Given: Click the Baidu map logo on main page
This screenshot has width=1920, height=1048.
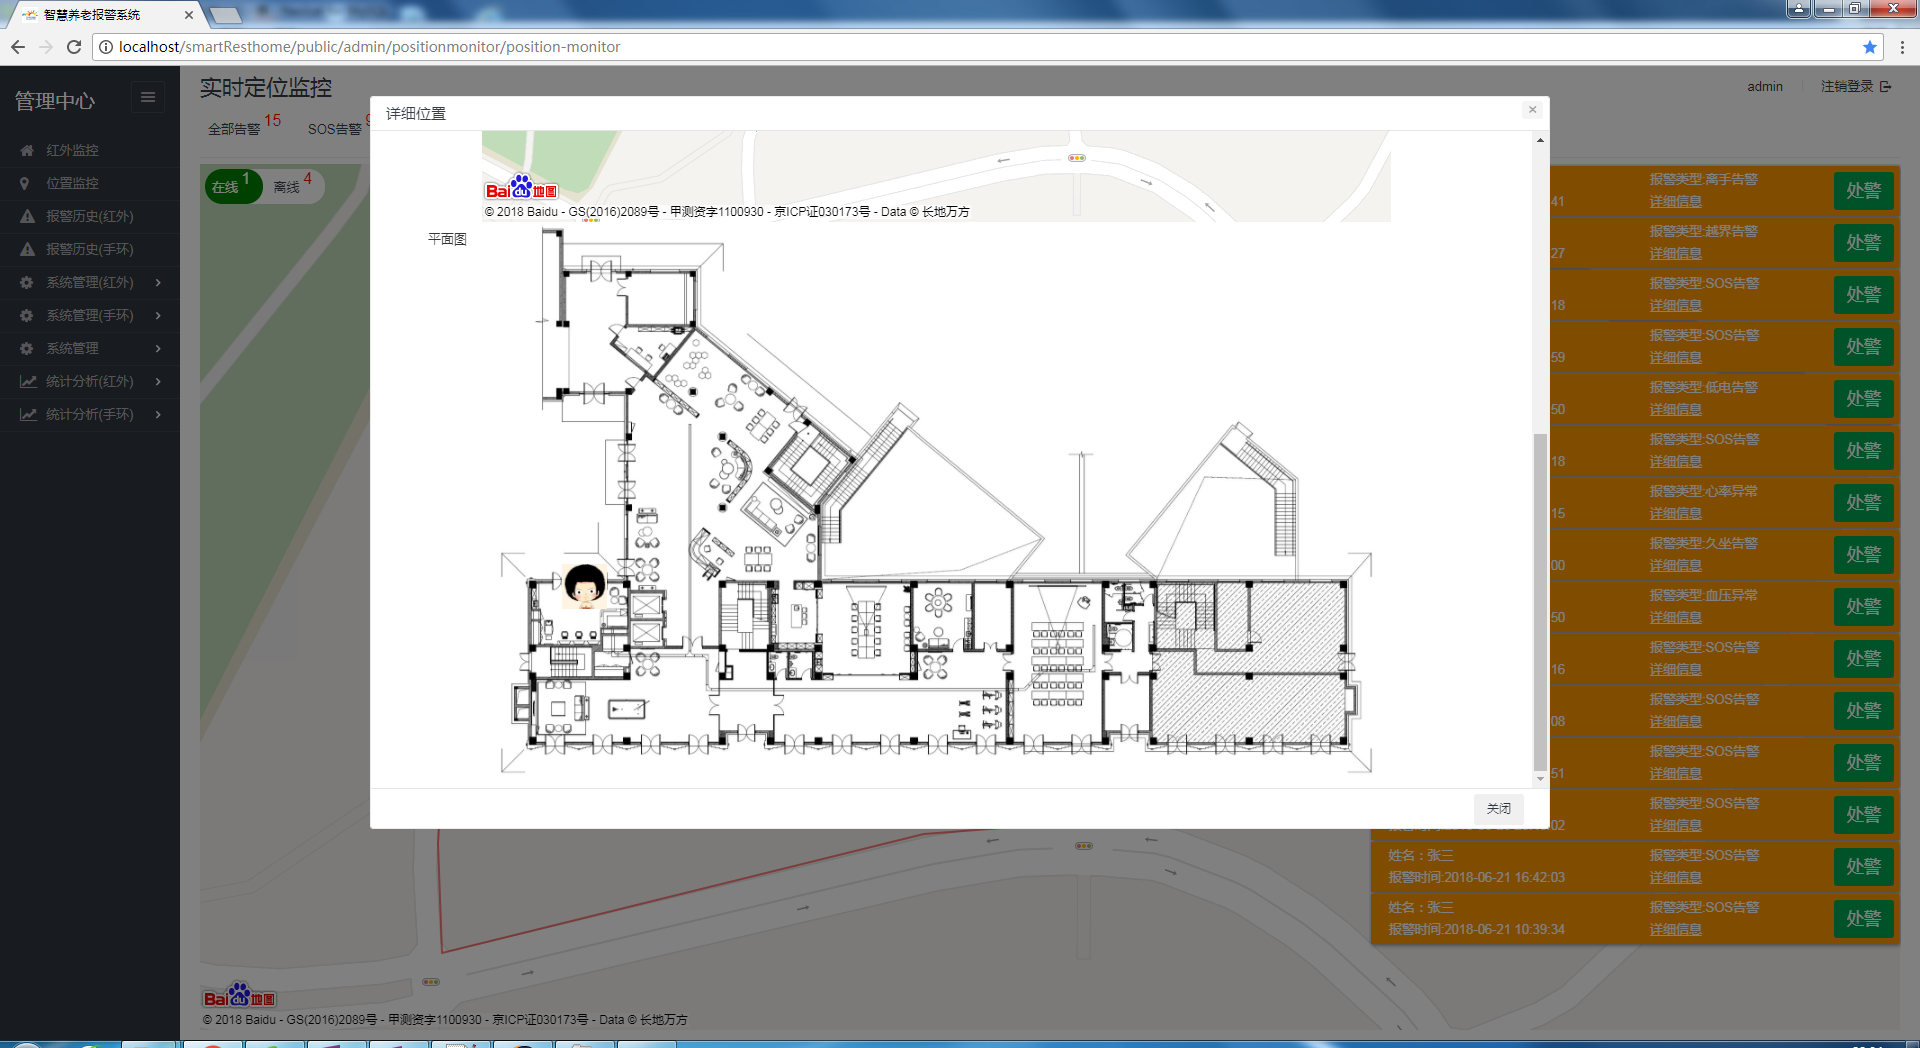Looking at the screenshot, I should point(239,995).
